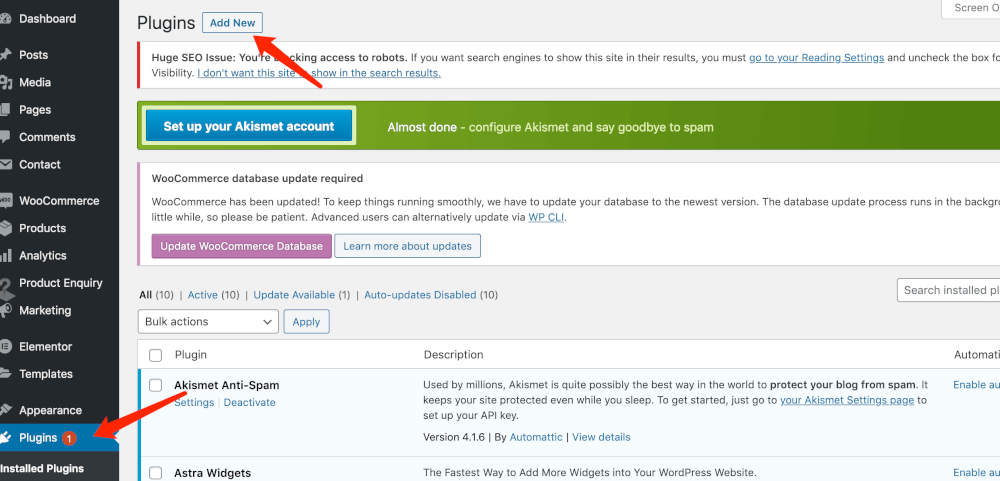Viewport: 1000px width, 481px height.
Task: Focus the Search installed plugins field
Action: pos(948,290)
